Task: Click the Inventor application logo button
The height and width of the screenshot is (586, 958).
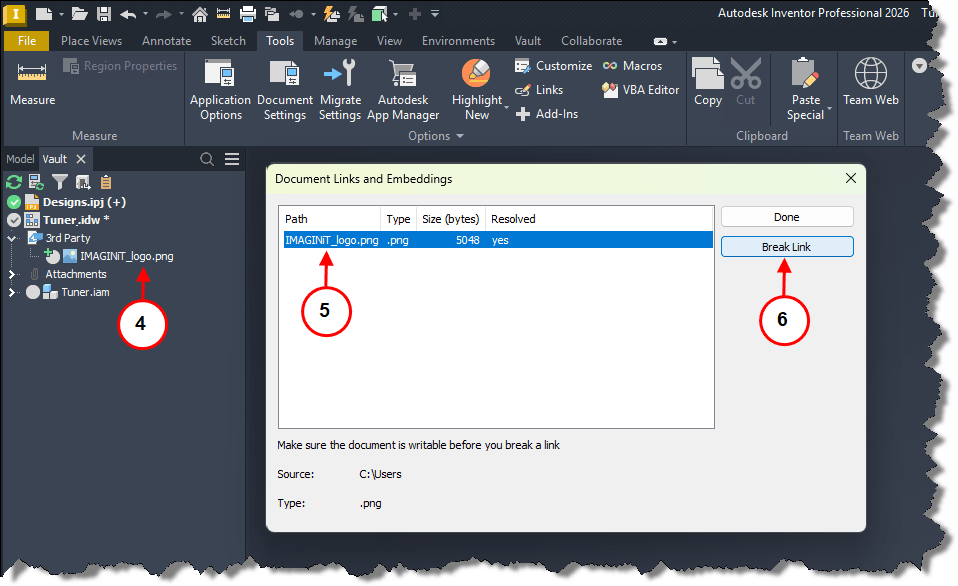Action: pyautogui.click(x=15, y=13)
